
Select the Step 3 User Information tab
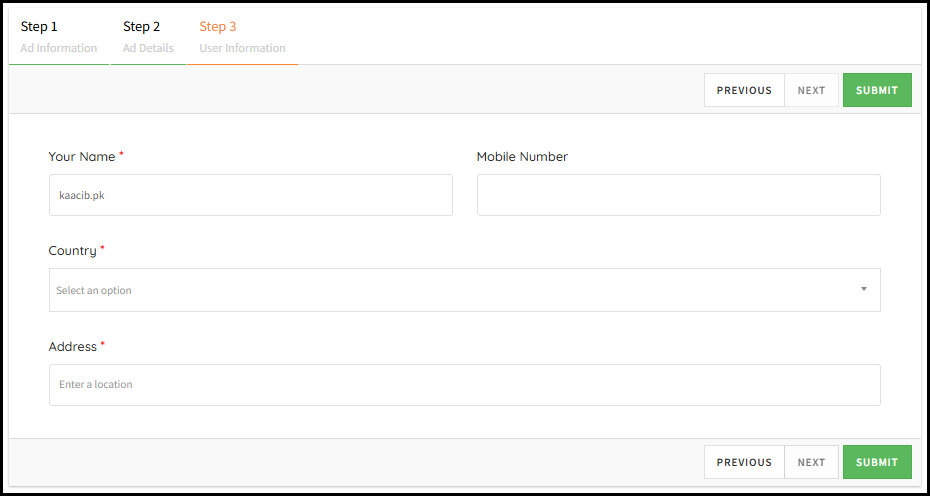coord(242,37)
